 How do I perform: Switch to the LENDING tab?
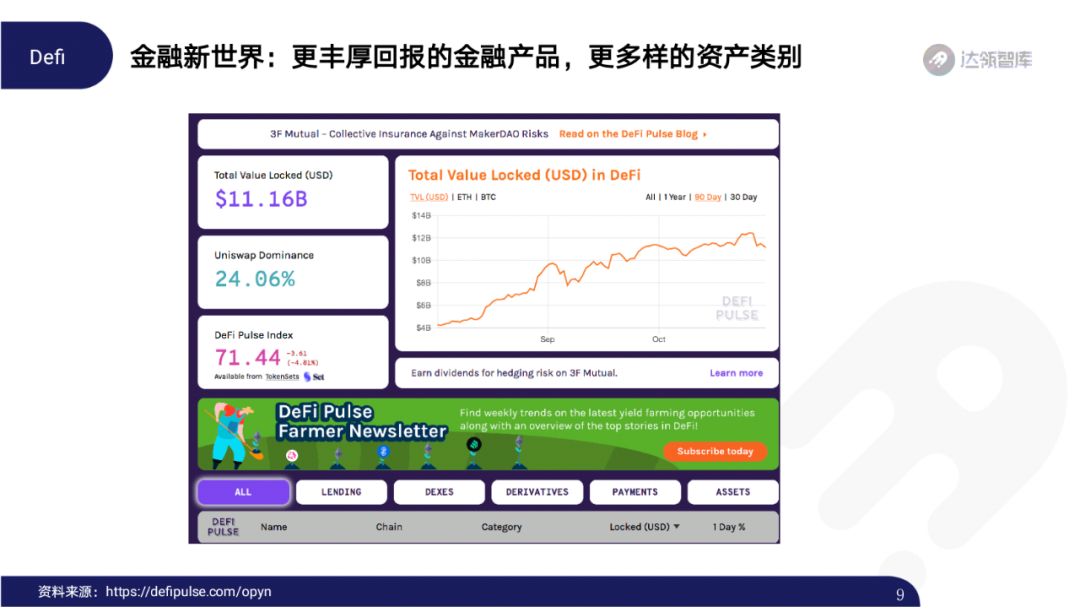click(341, 492)
